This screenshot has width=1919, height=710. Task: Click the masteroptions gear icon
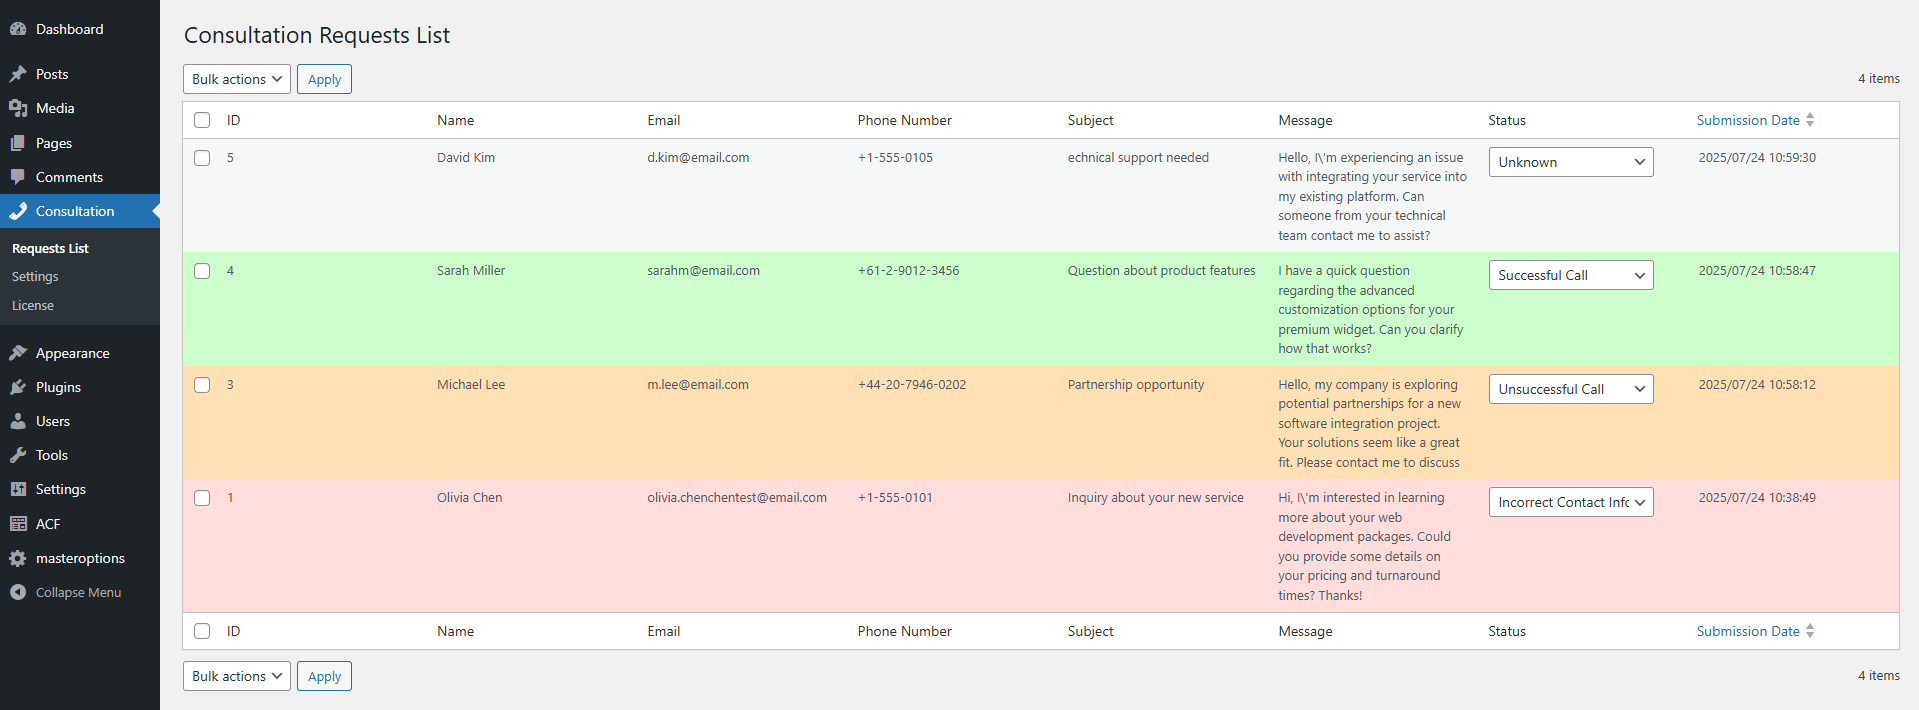18,558
